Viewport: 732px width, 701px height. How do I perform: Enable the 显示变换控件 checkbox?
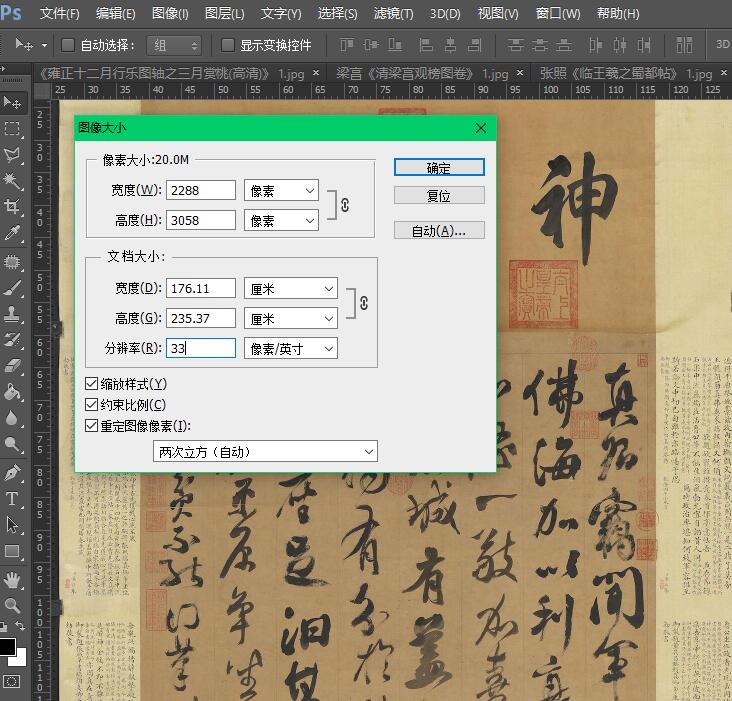[x=228, y=45]
